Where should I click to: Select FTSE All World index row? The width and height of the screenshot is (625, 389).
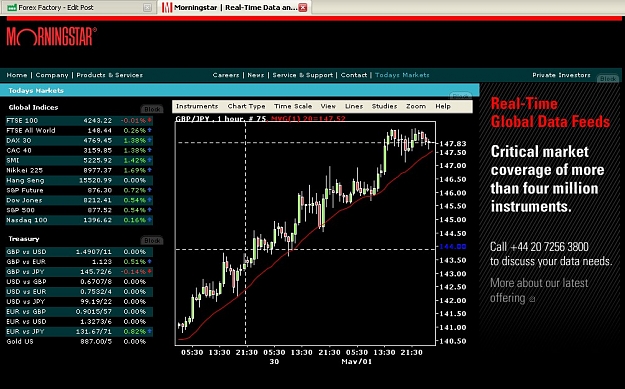(x=79, y=130)
